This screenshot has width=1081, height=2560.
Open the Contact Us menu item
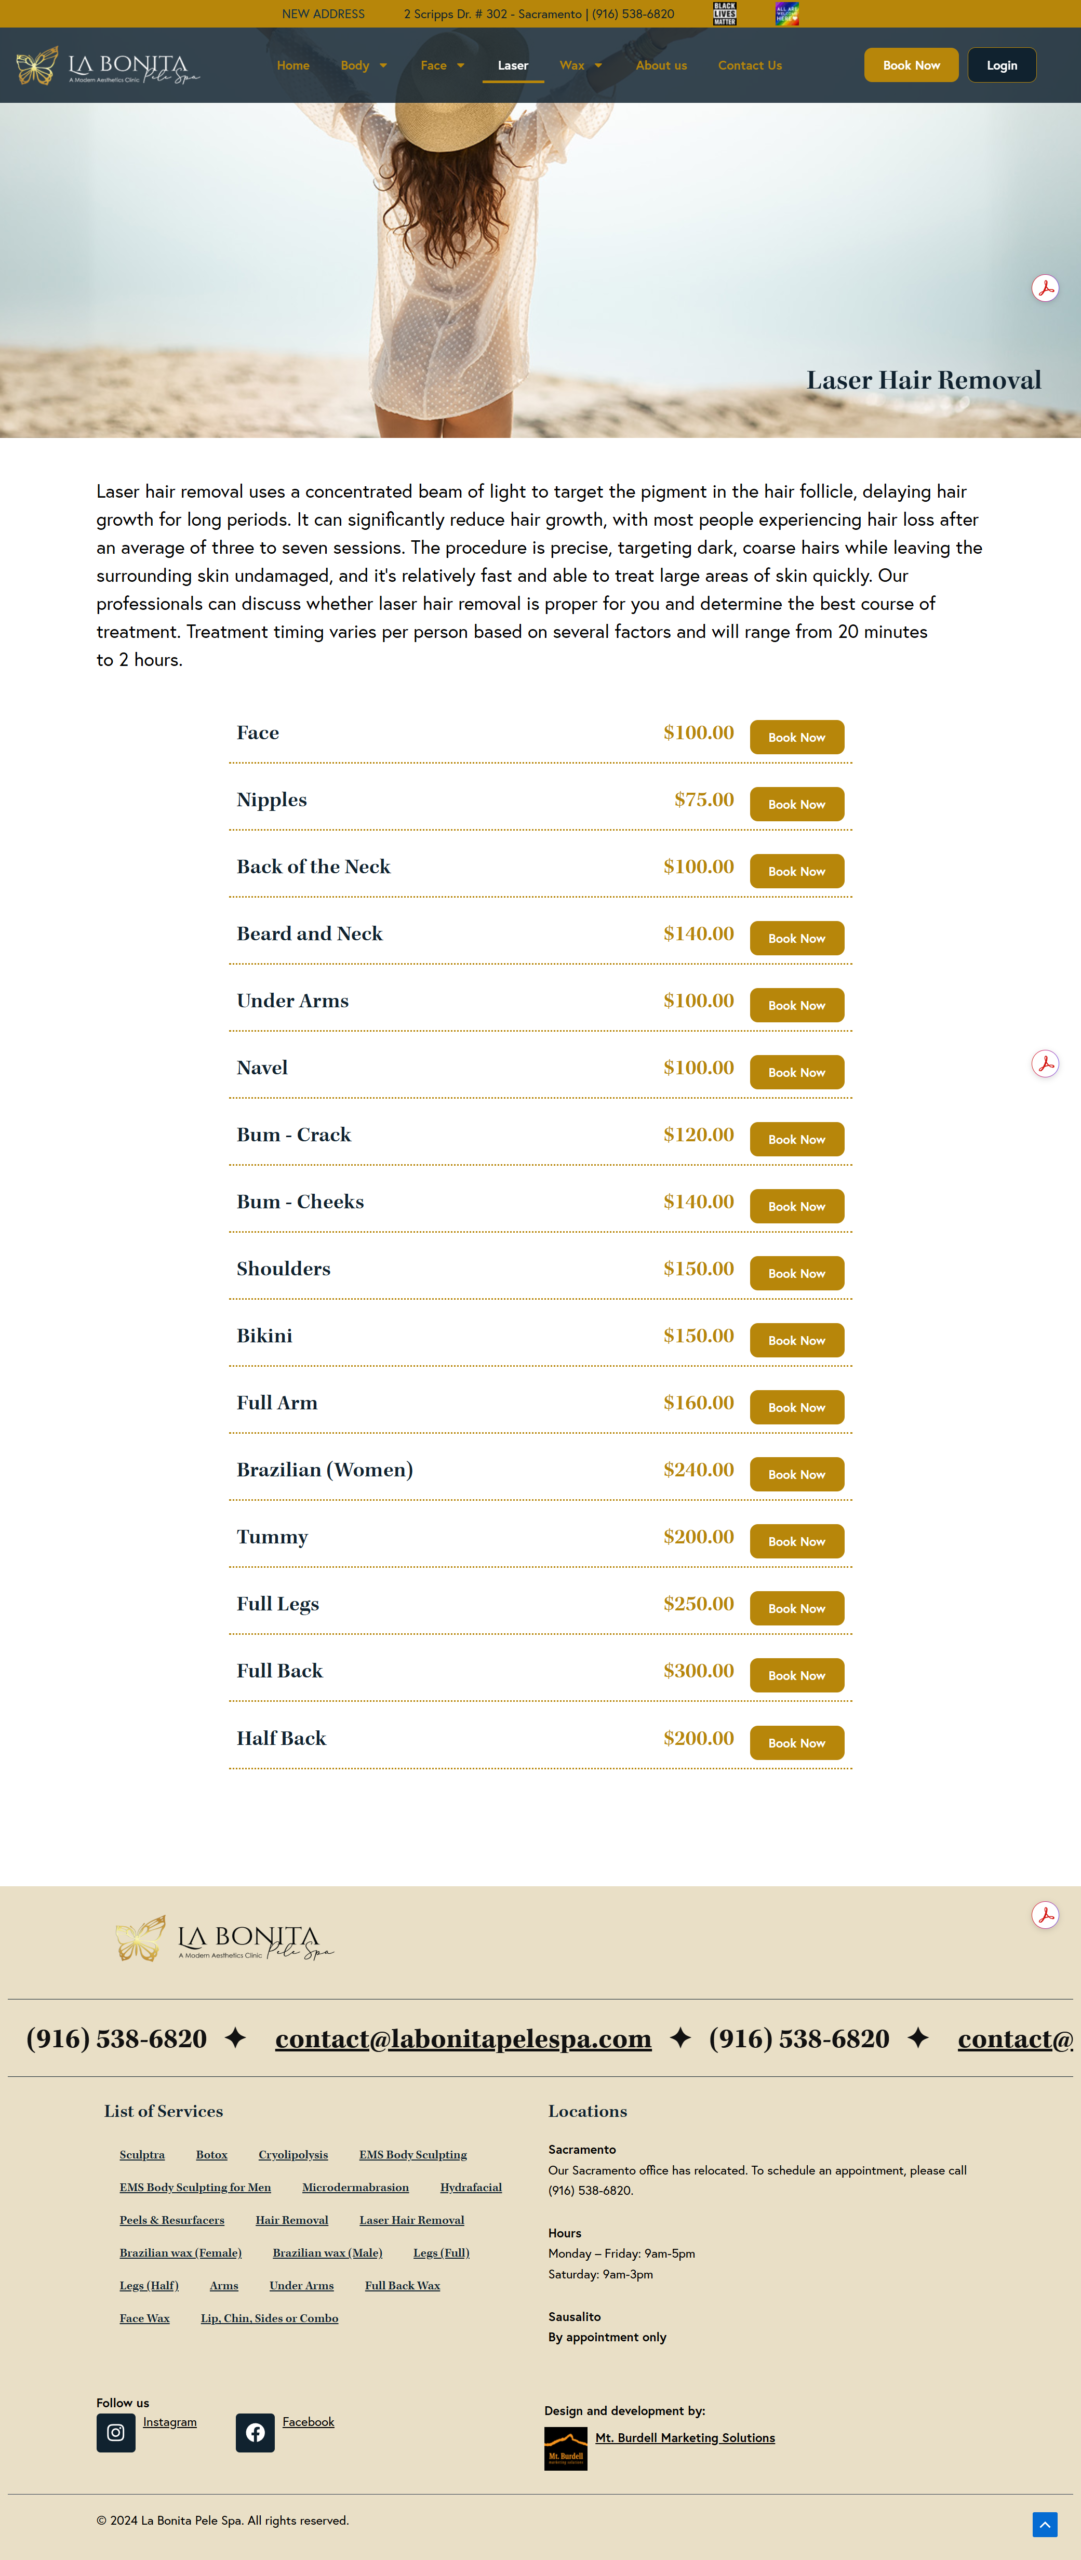pos(750,66)
